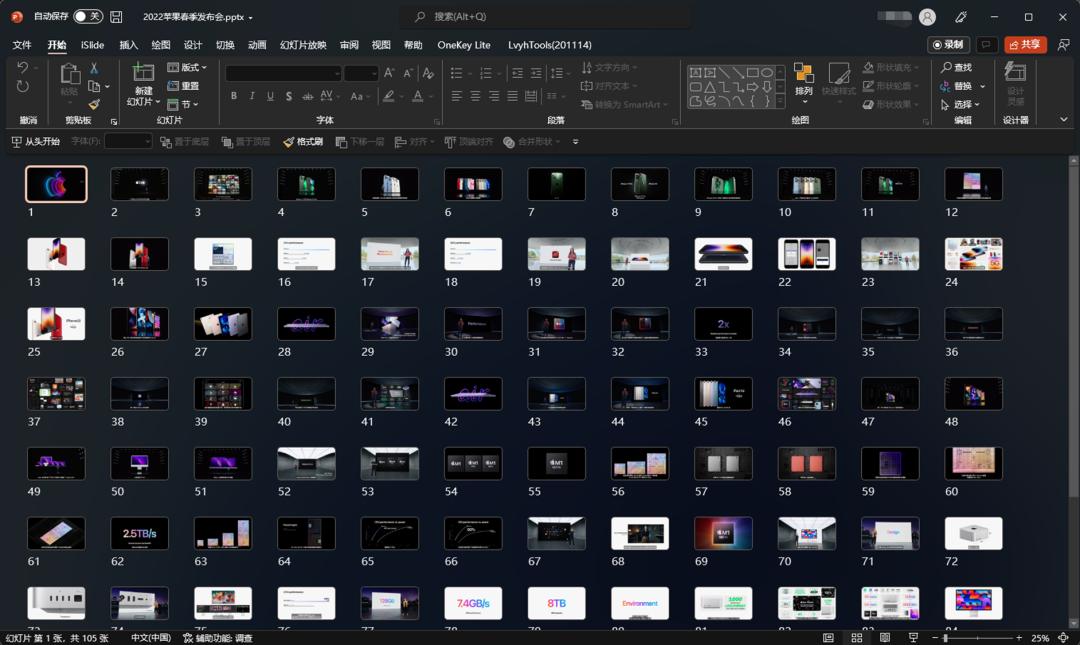Click the Save icon in title bar
Viewport: 1080px width, 645px height.
pos(116,17)
